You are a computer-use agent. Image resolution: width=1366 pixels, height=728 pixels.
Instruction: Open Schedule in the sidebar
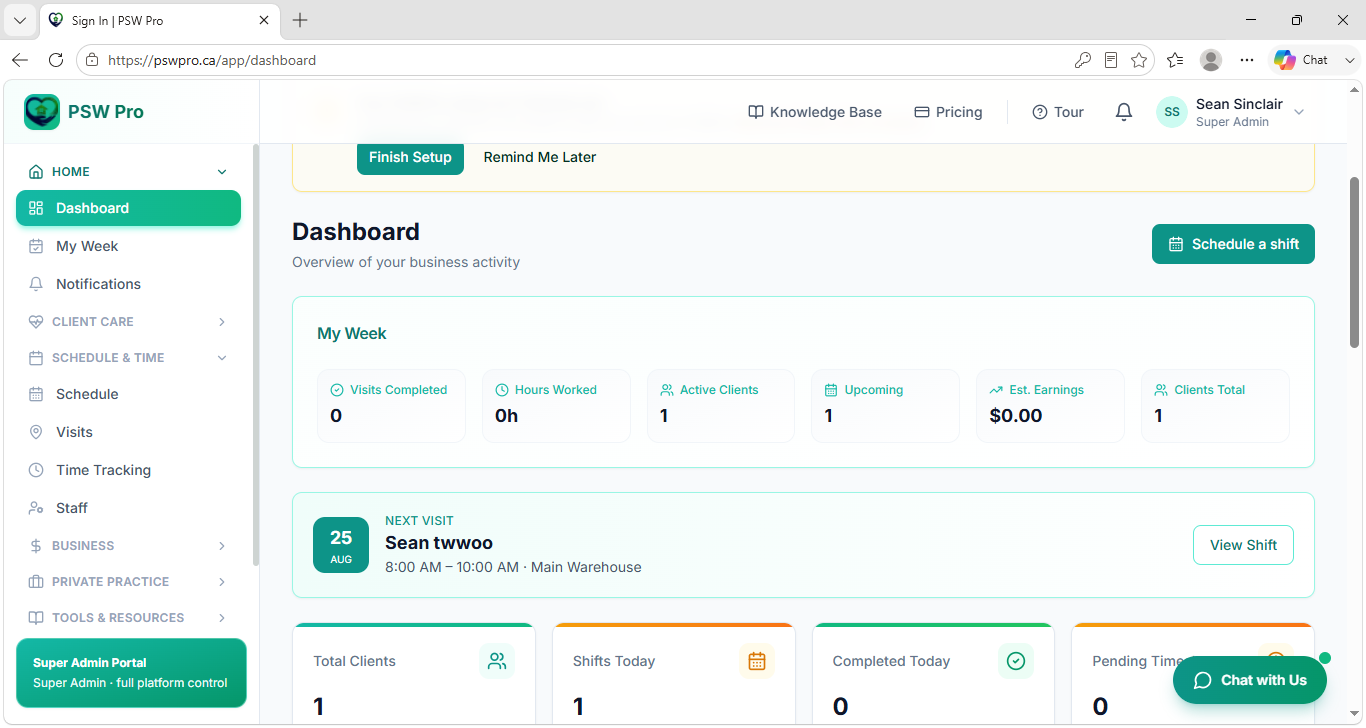tap(128, 394)
